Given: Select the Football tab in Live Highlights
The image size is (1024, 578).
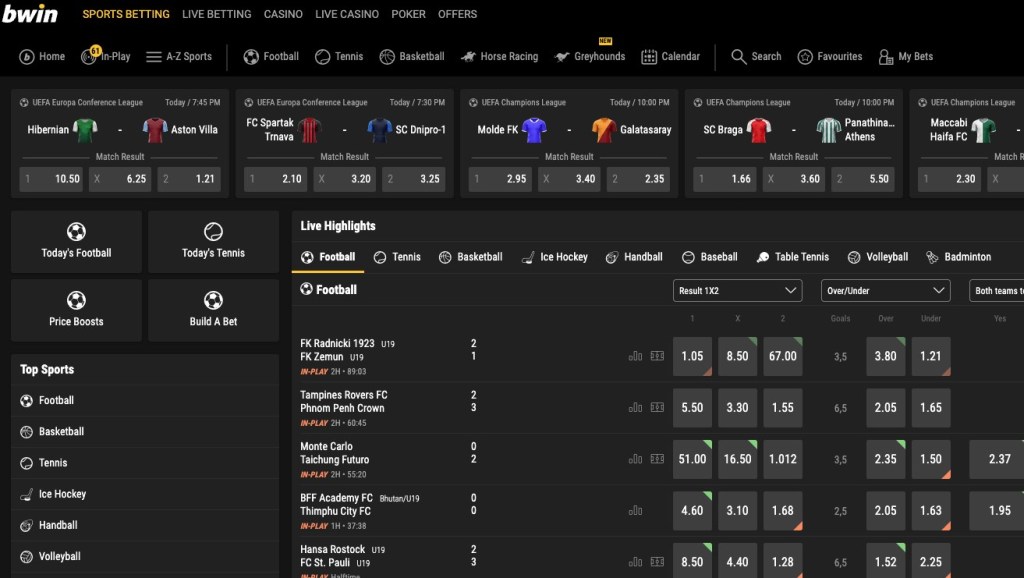Looking at the screenshot, I should [328, 257].
